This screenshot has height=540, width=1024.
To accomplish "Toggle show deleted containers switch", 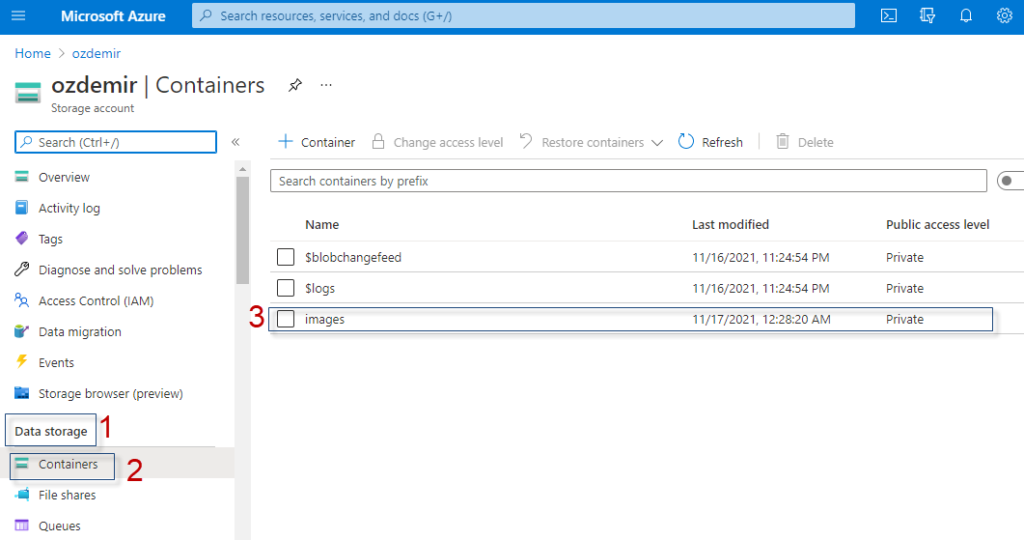I will (1010, 181).
